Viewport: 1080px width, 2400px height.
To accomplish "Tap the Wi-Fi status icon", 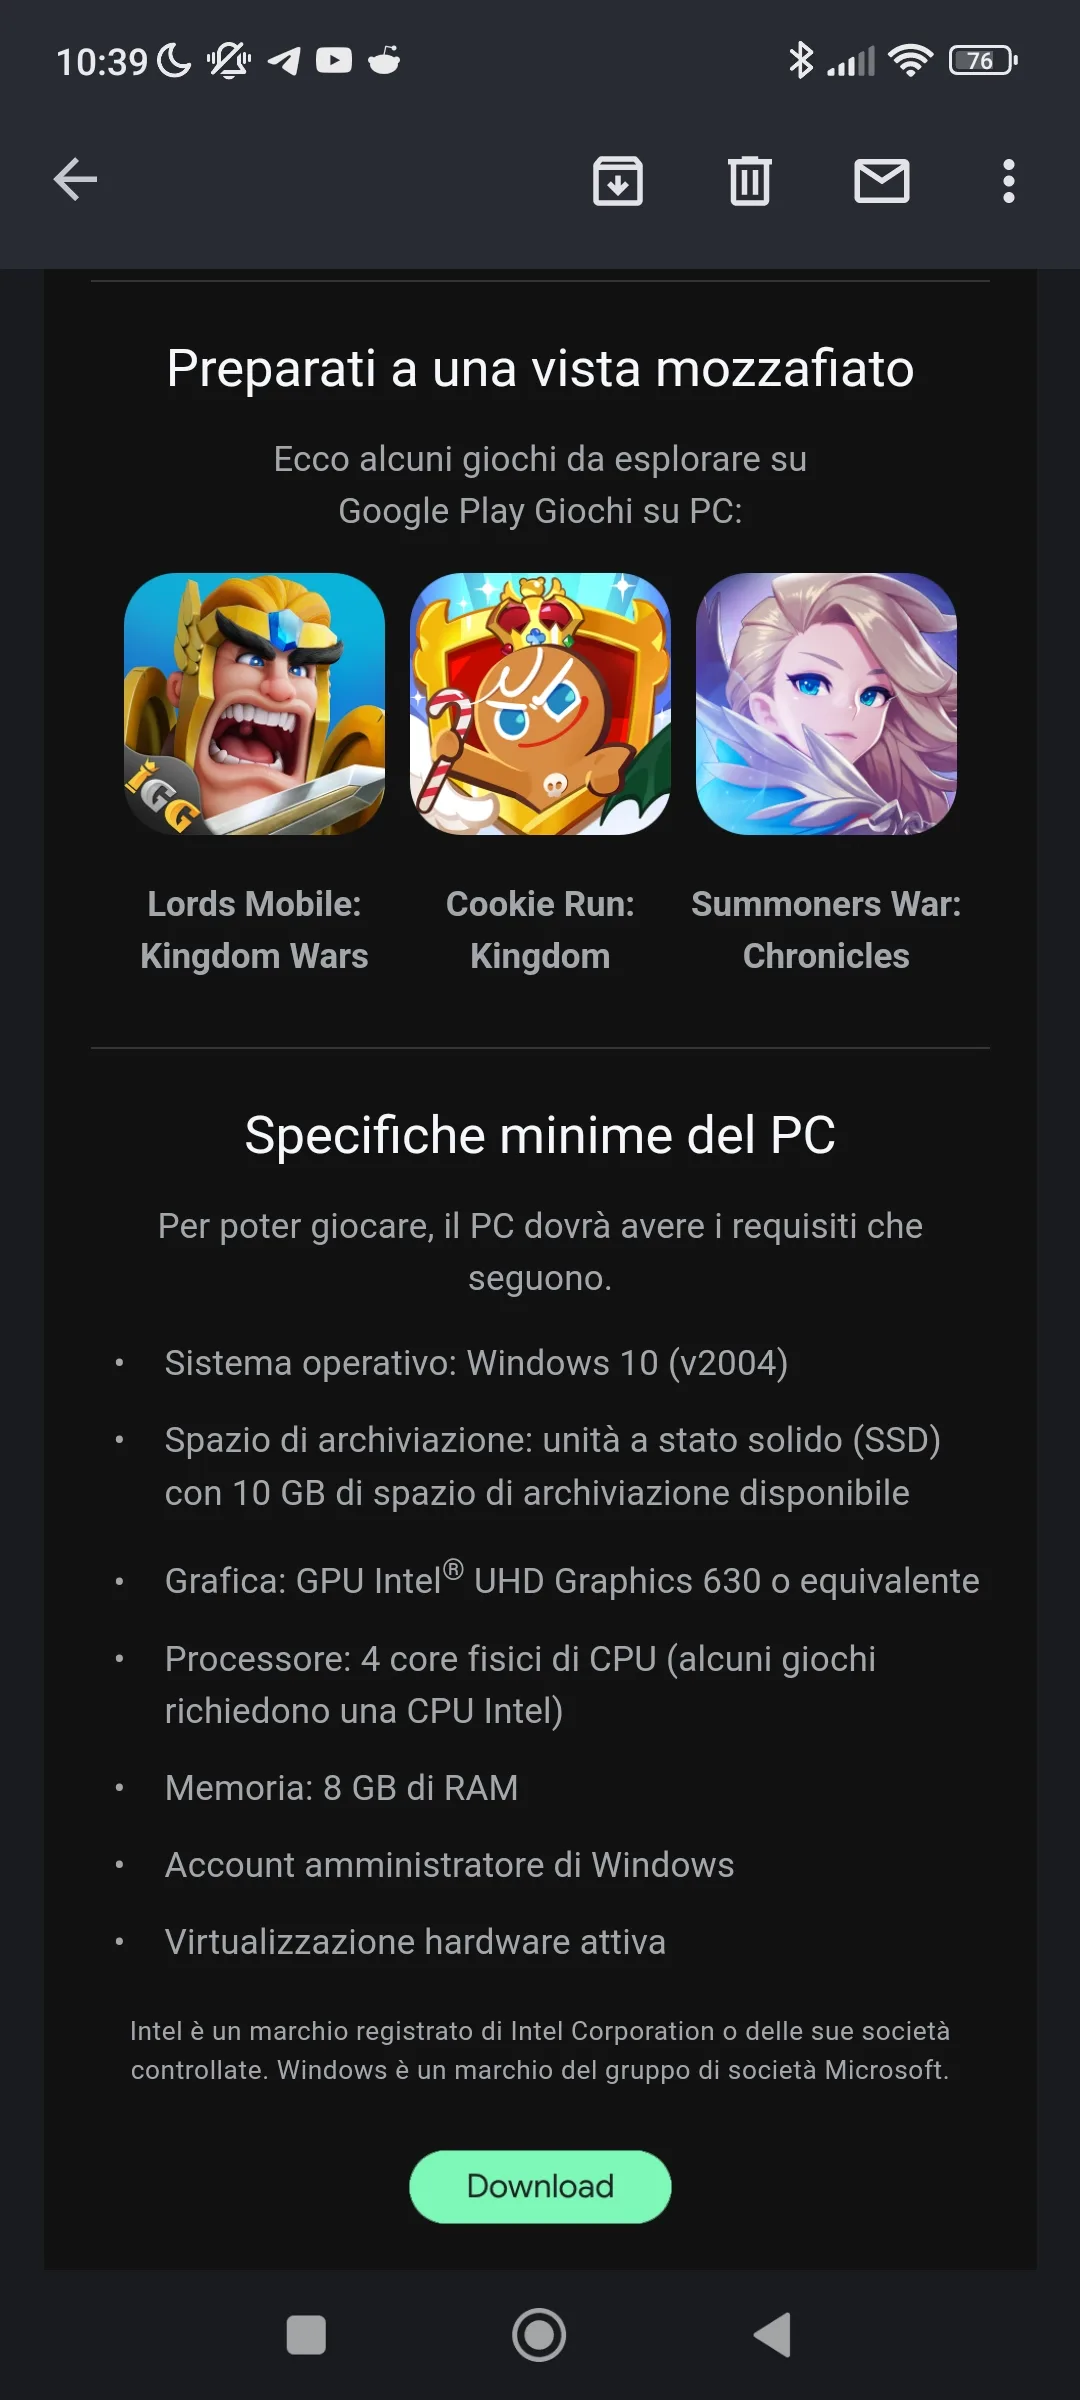I will coord(910,61).
